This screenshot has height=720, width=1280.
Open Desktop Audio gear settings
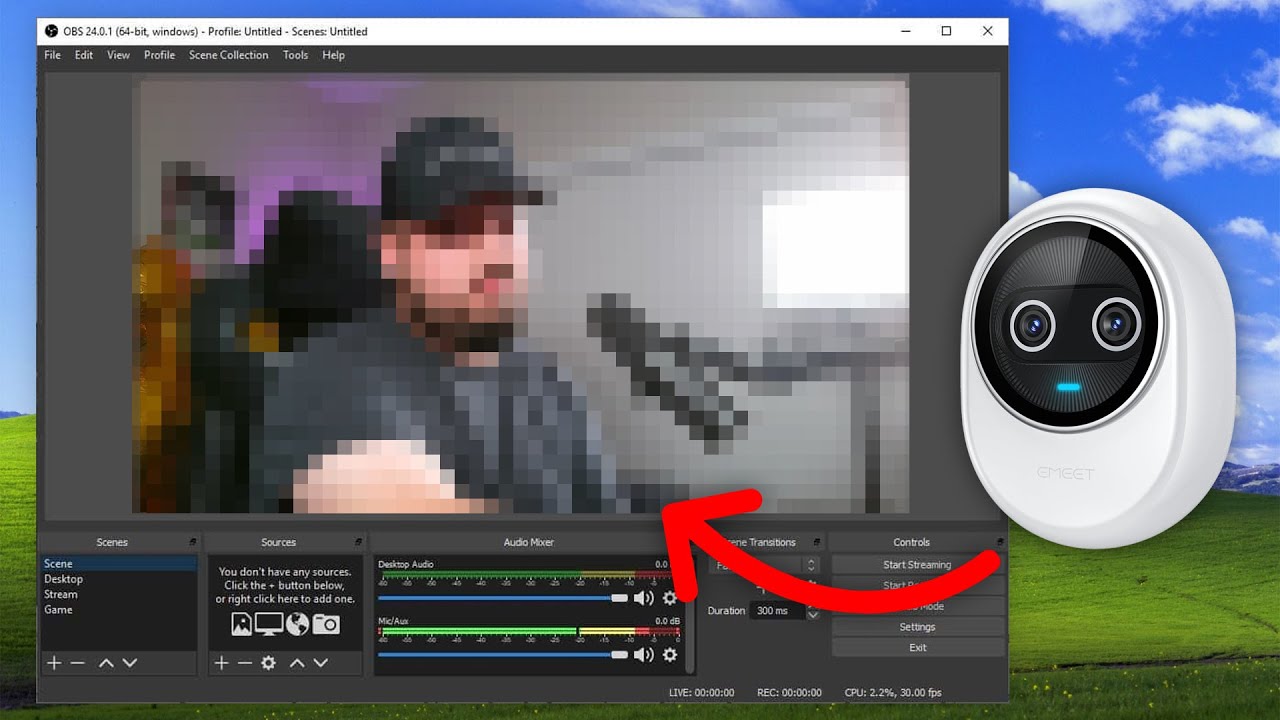point(670,598)
